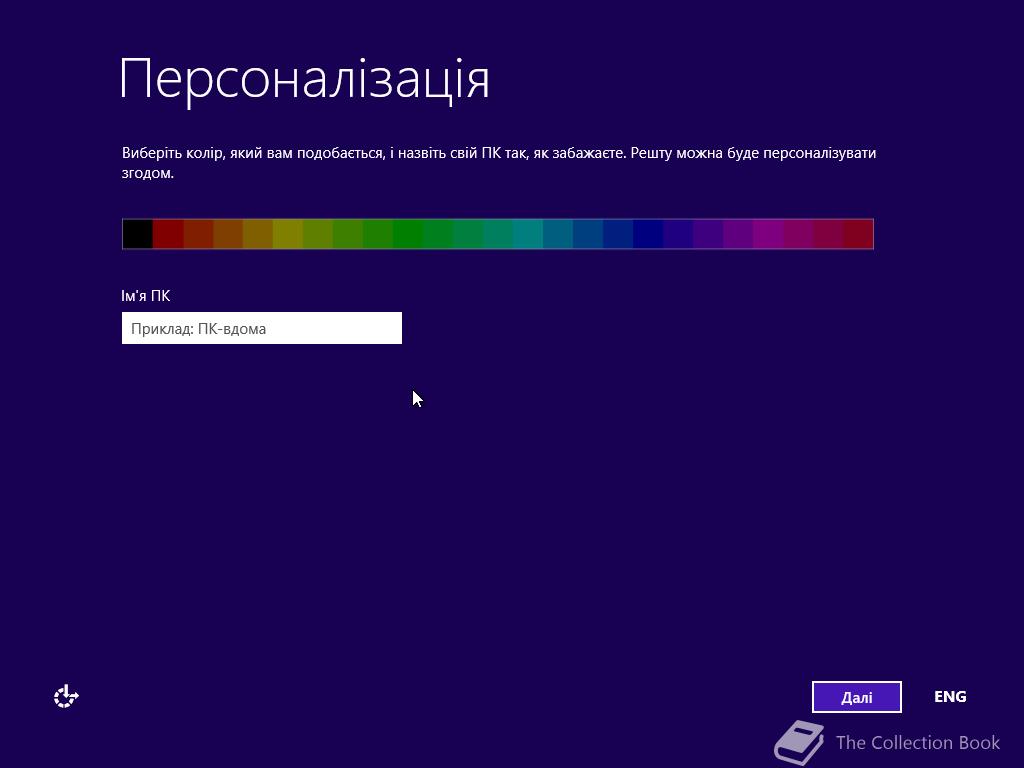Viewport: 1024px width, 768px height.
Task: Click the Далі button
Action: pyautogui.click(x=856, y=697)
